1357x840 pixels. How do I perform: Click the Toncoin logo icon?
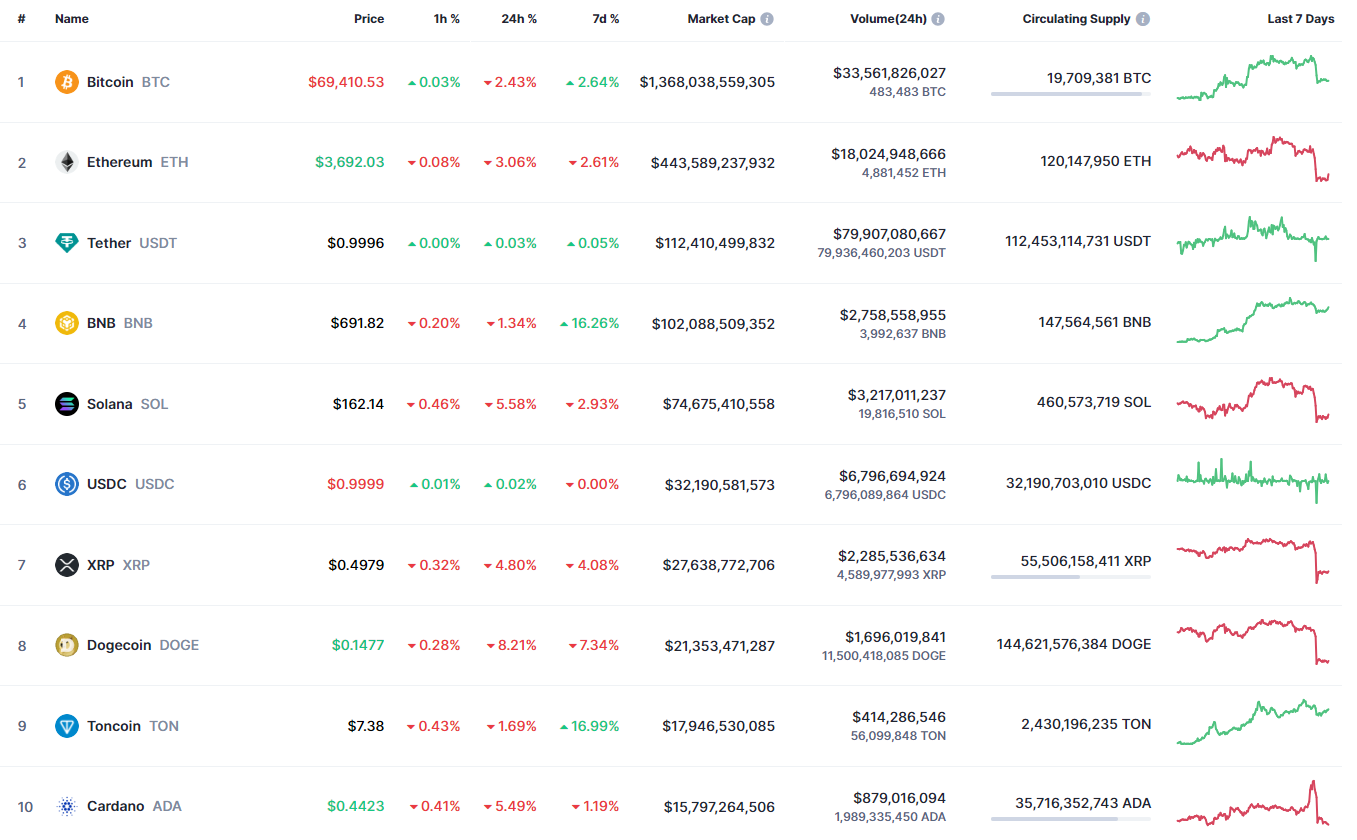pyautogui.click(x=67, y=726)
